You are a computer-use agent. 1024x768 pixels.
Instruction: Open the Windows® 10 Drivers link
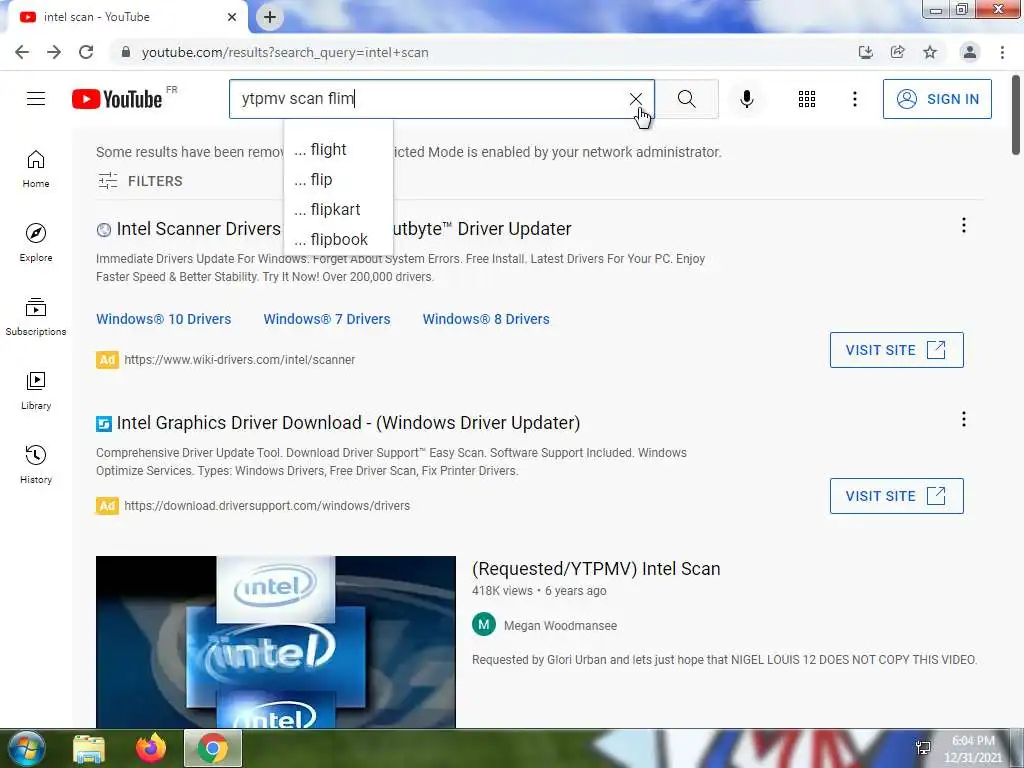click(x=163, y=319)
